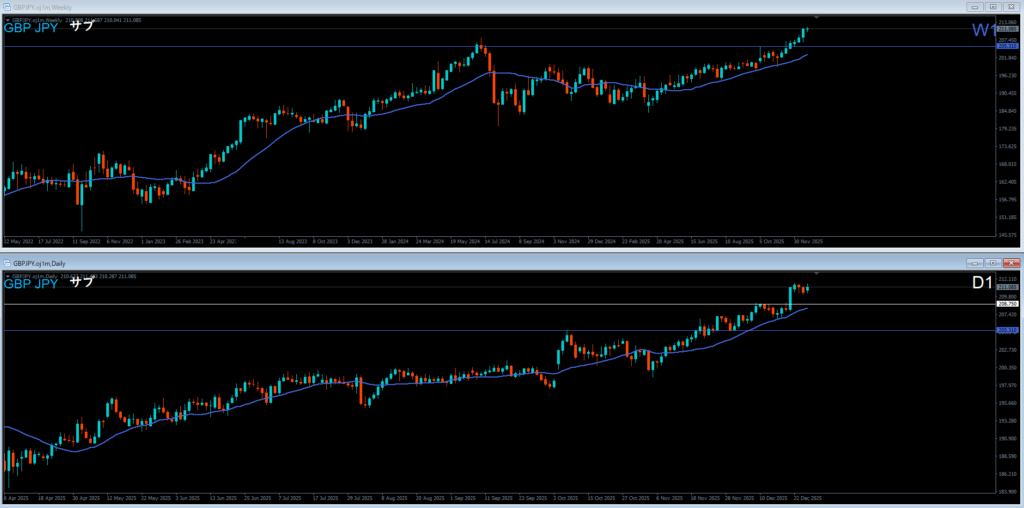The height and width of the screenshot is (508, 1024).
Task: Click the Daily chart window title icon
Action: point(7,262)
